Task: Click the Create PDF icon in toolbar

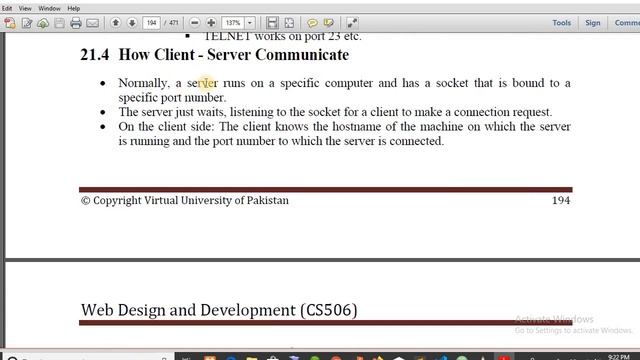Action: [10, 23]
